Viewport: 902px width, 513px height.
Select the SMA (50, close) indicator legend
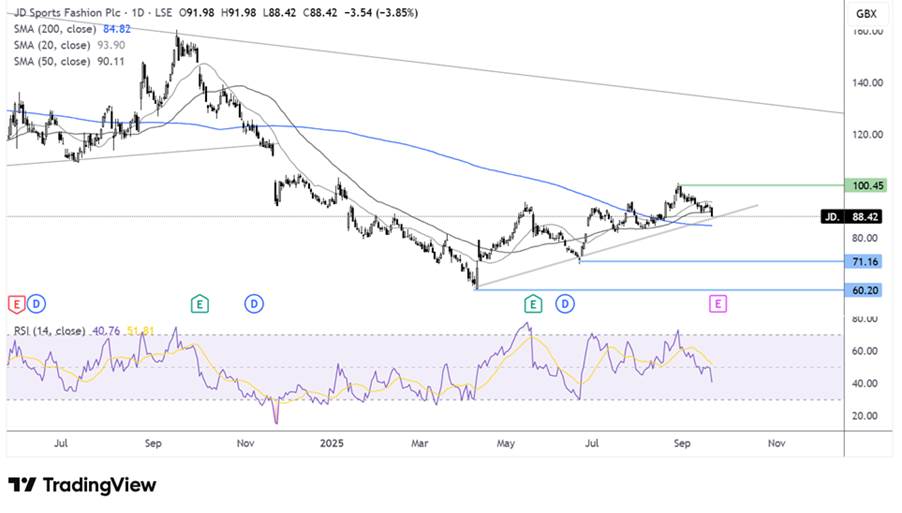click(x=52, y=61)
